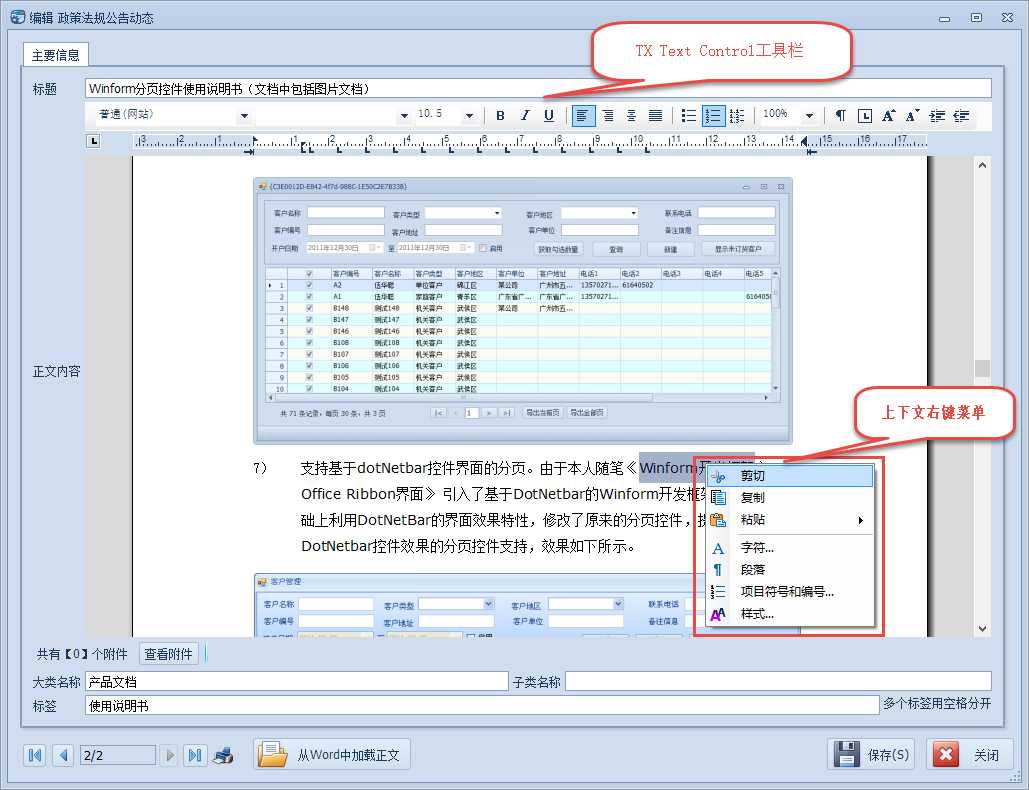Image resolution: width=1029 pixels, height=790 pixels.
Task: Apply structured multilevel list formatting
Action: click(x=737, y=116)
